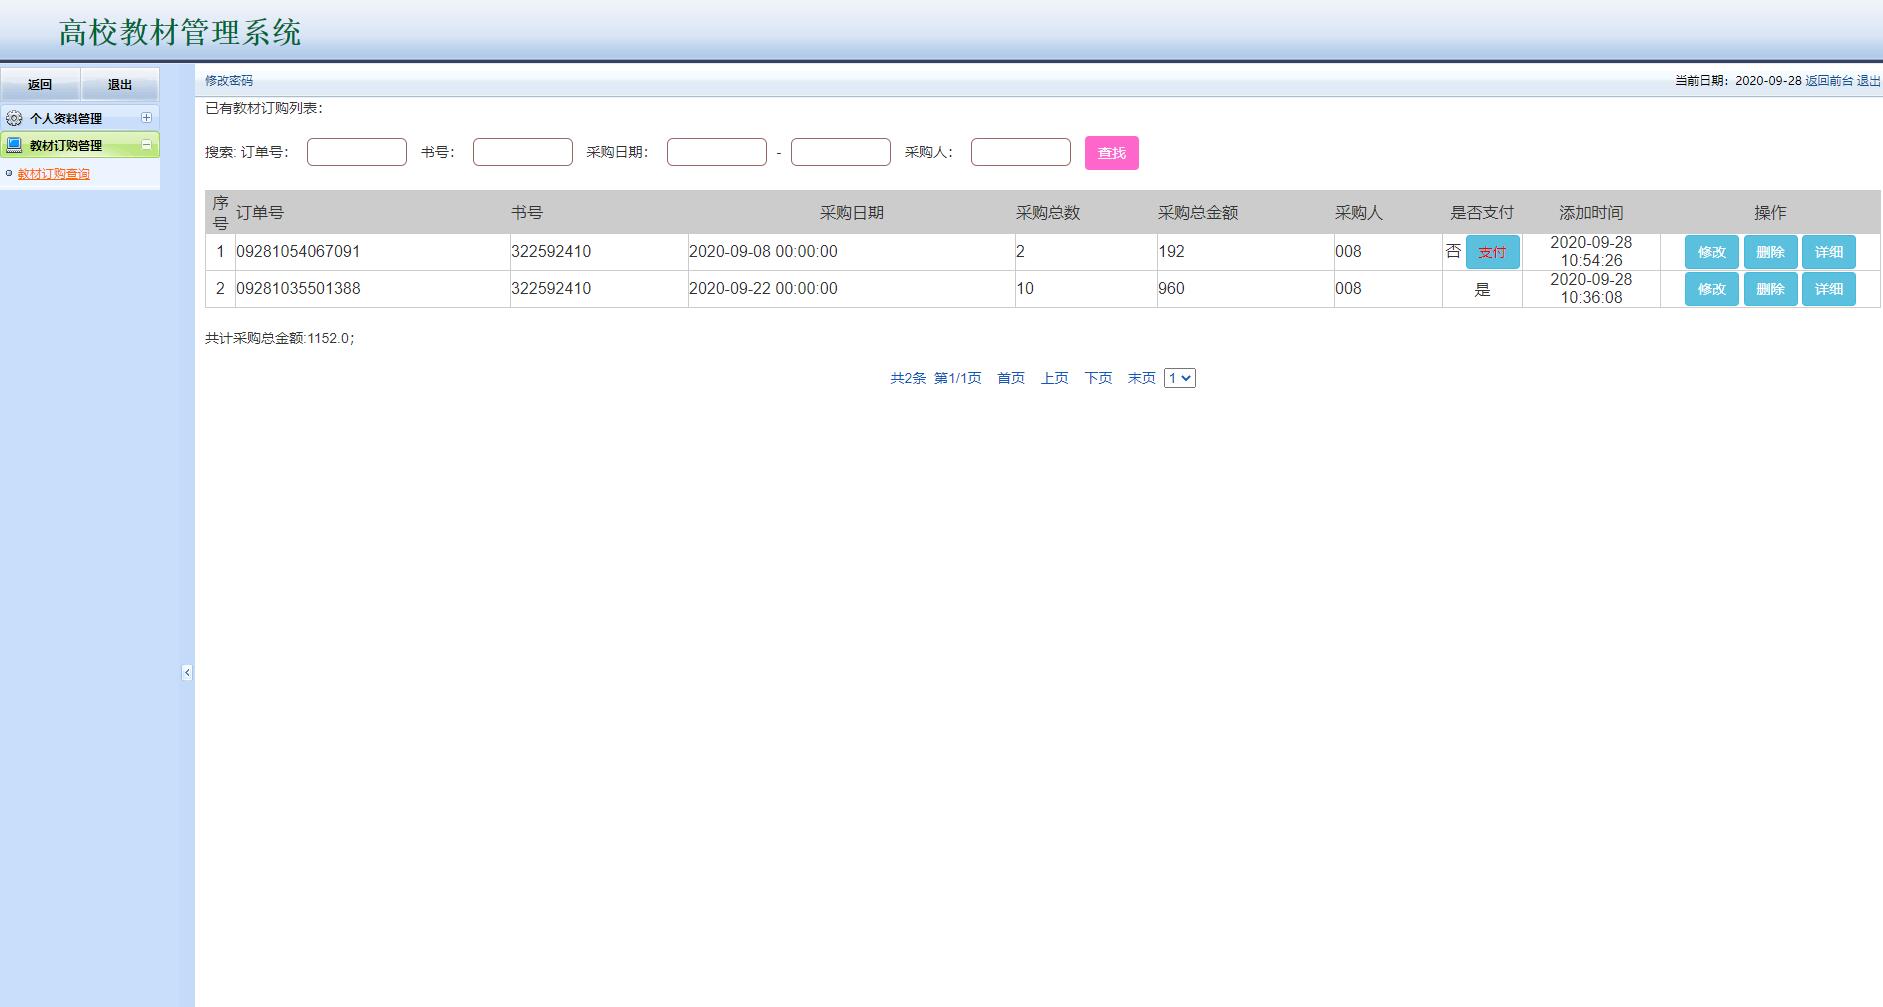Open the 修改密码 link
The image size is (1883, 1007).
[x=229, y=81]
